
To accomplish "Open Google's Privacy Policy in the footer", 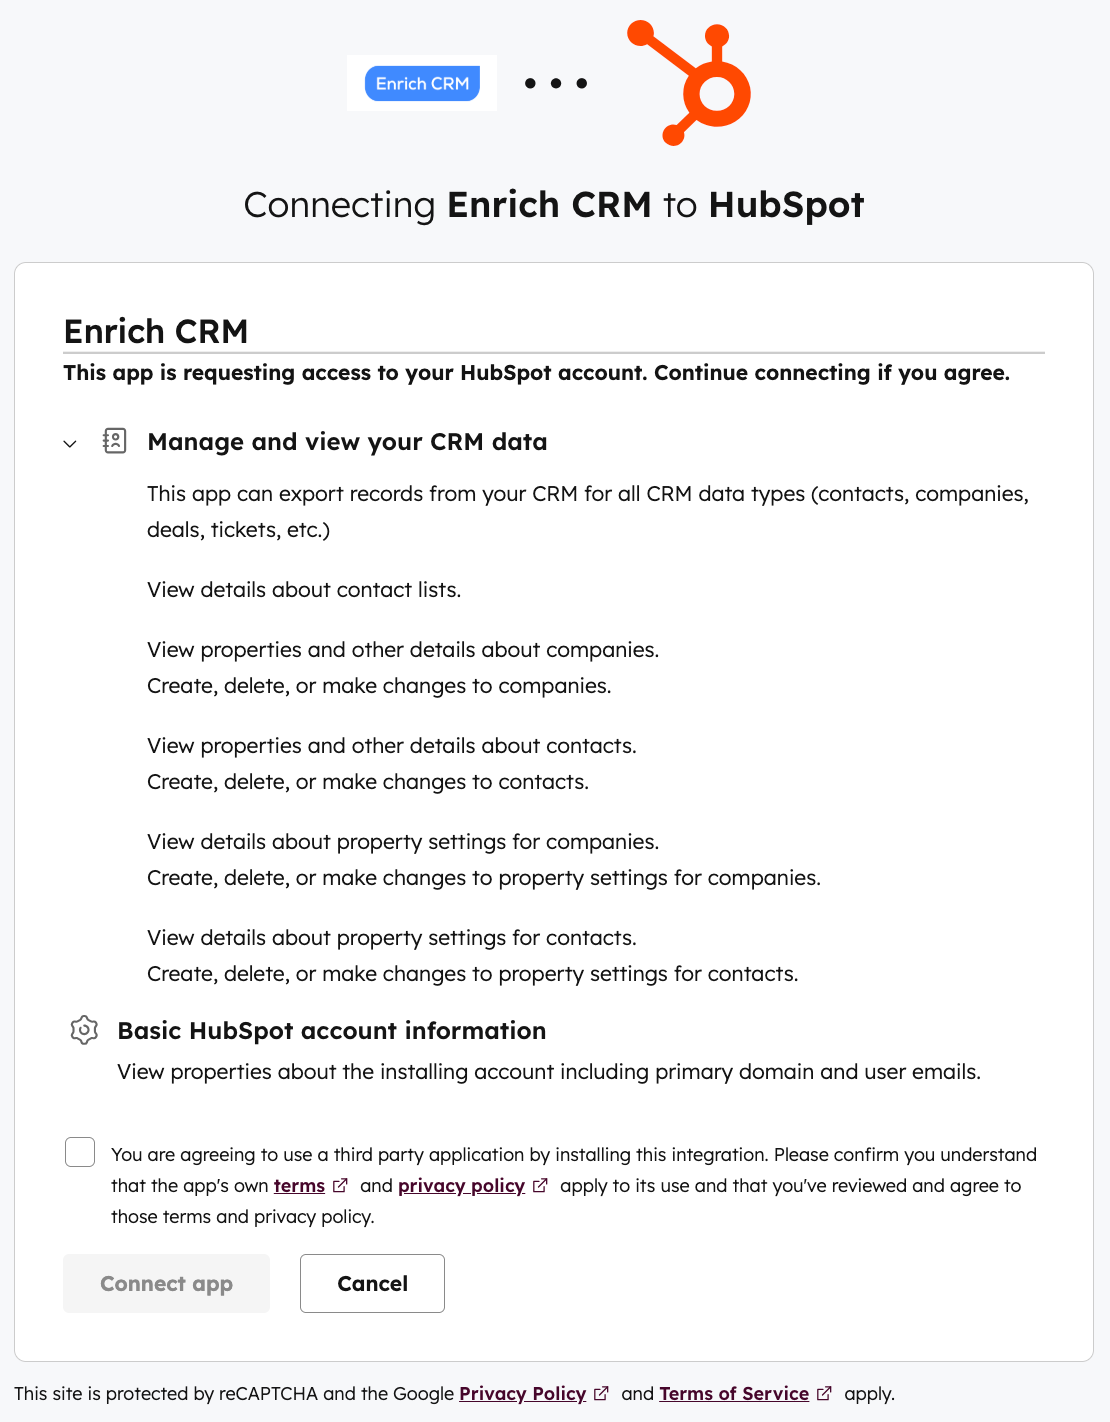I will (x=522, y=1392).
